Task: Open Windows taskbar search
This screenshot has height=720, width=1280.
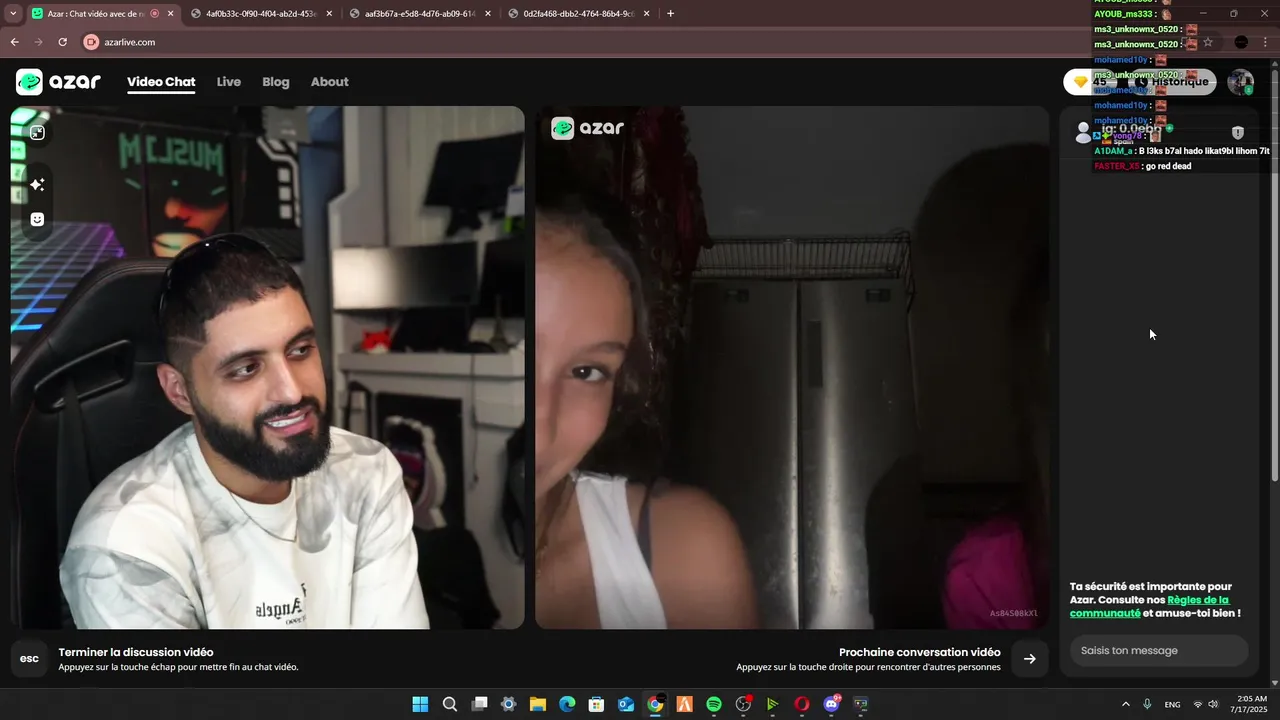Action: click(x=450, y=704)
